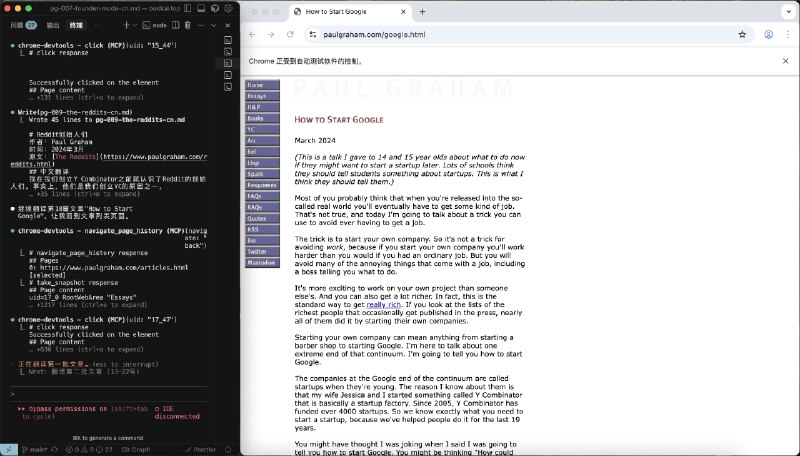Image resolution: width=800 pixels, height=456 pixels.
Task: Select the 'How to Start Google' tab
Action: coord(350,12)
